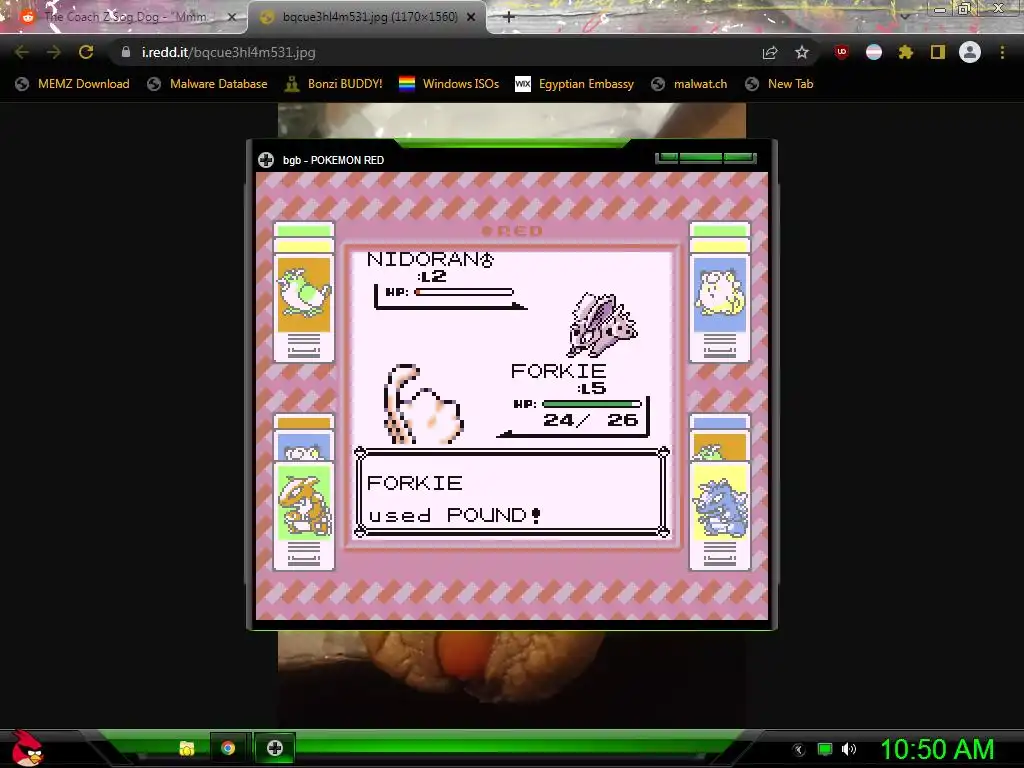Open the Egyptian Embassy bookmark

pyautogui.click(x=574, y=84)
